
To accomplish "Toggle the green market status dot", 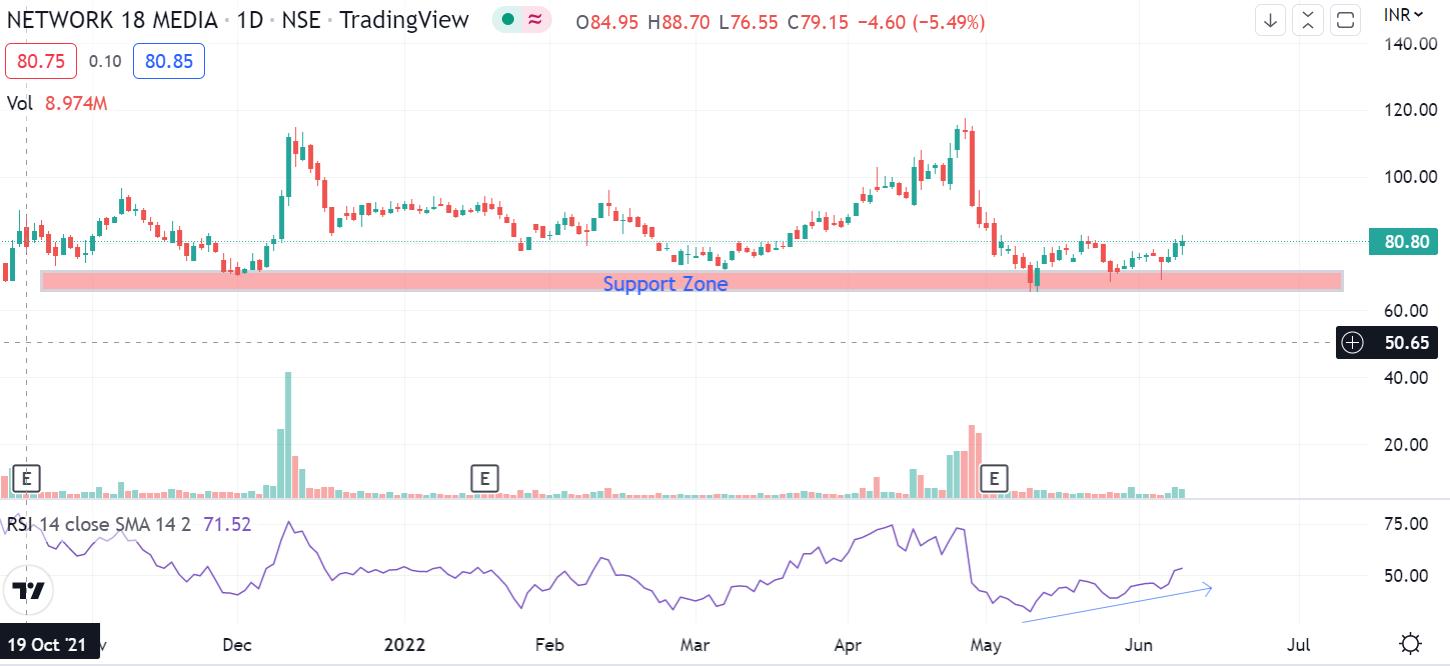I will point(508,20).
